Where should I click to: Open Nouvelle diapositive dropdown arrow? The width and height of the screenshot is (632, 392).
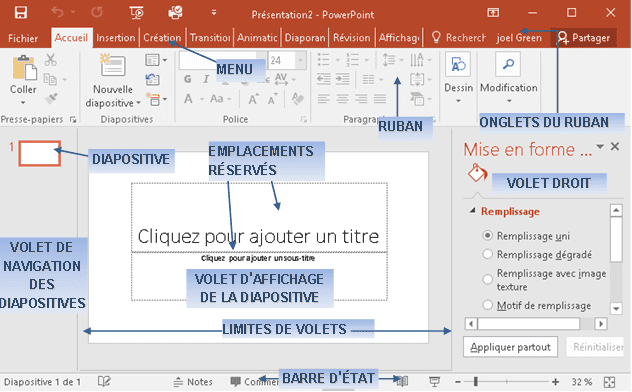point(138,103)
